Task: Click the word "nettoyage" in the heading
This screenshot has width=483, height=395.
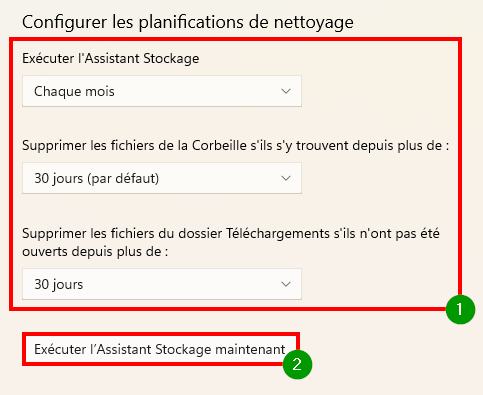Action: point(314,23)
